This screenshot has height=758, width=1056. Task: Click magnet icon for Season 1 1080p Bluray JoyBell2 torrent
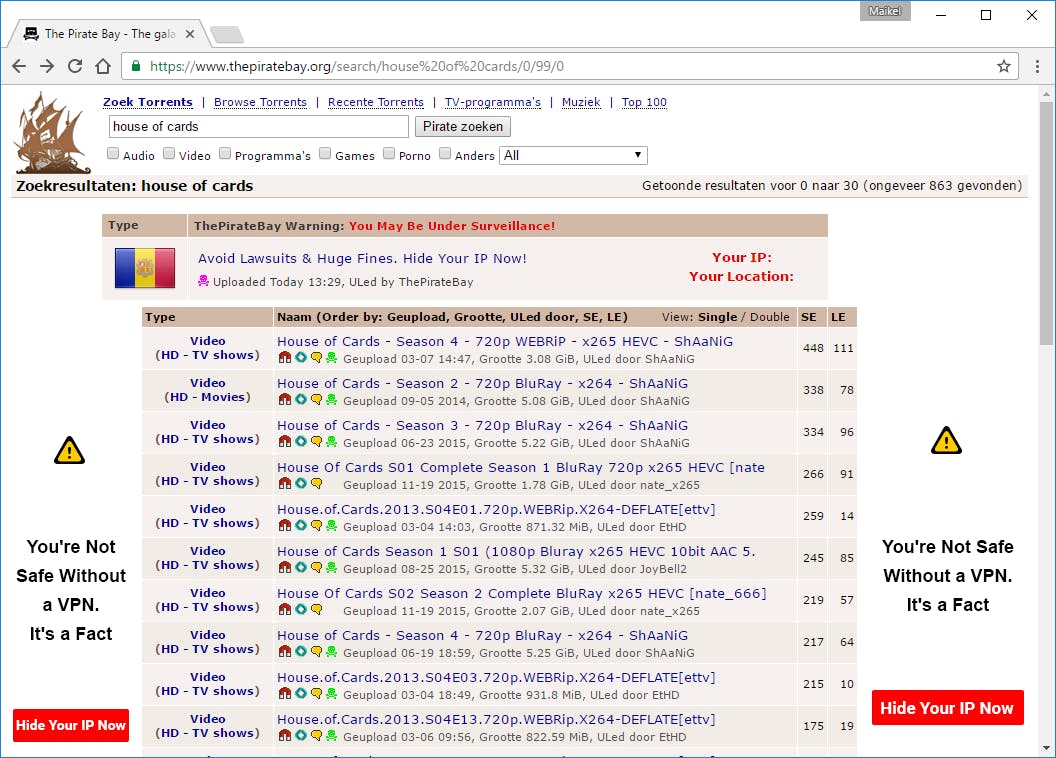tap(285, 568)
